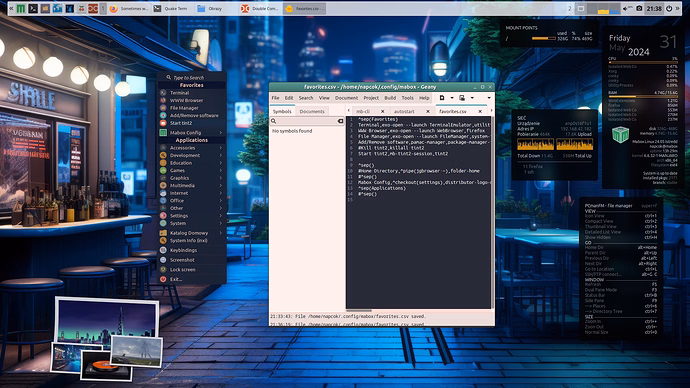
Task: Switch to the mb-cli editor tab
Action: (363, 111)
